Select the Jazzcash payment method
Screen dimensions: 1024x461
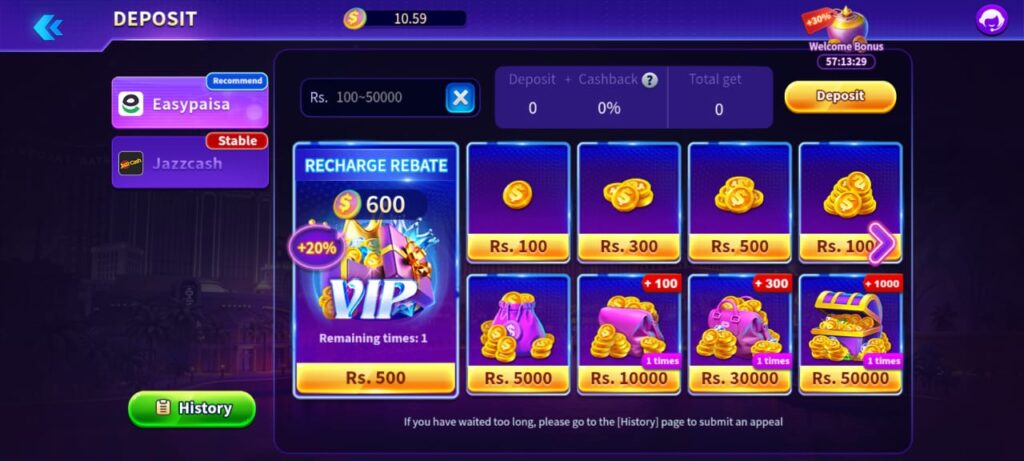(x=189, y=161)
